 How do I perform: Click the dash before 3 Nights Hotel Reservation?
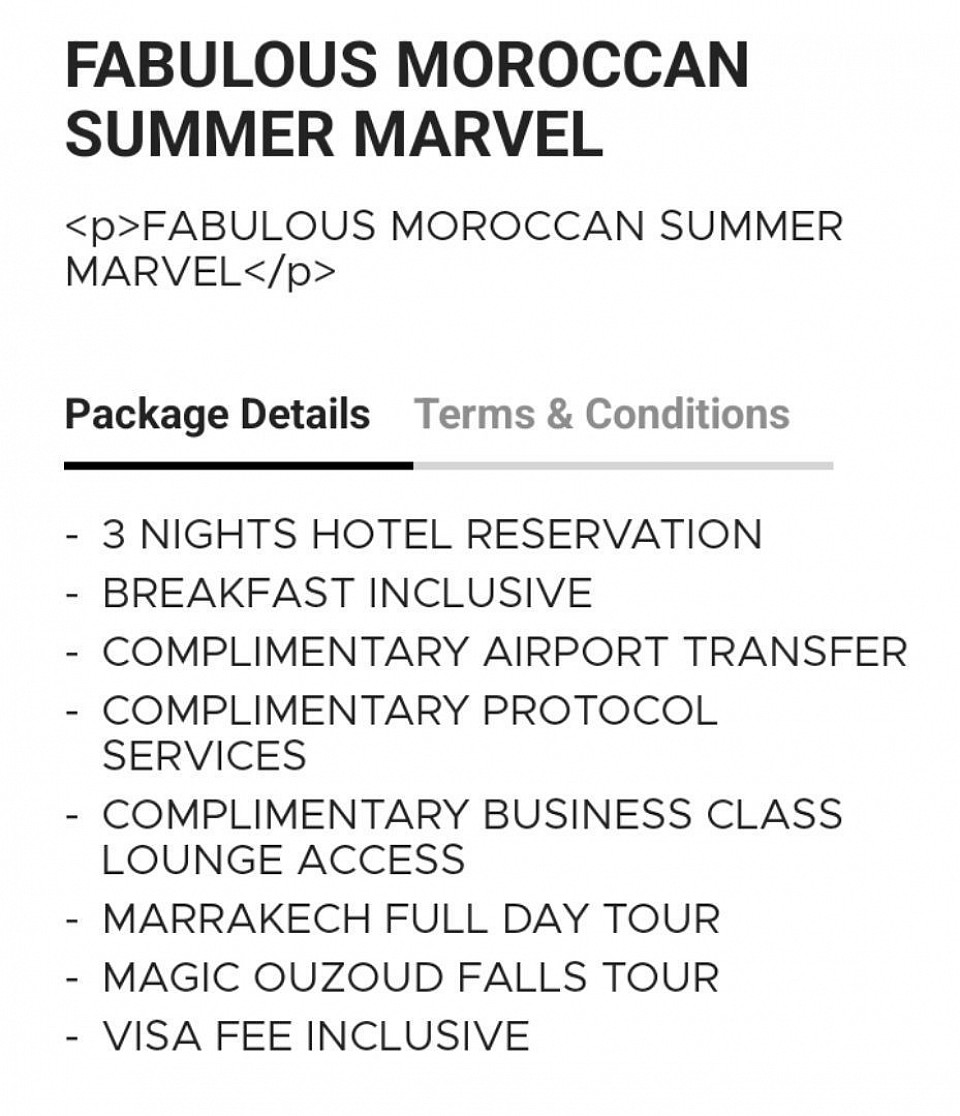coord(71,535)
